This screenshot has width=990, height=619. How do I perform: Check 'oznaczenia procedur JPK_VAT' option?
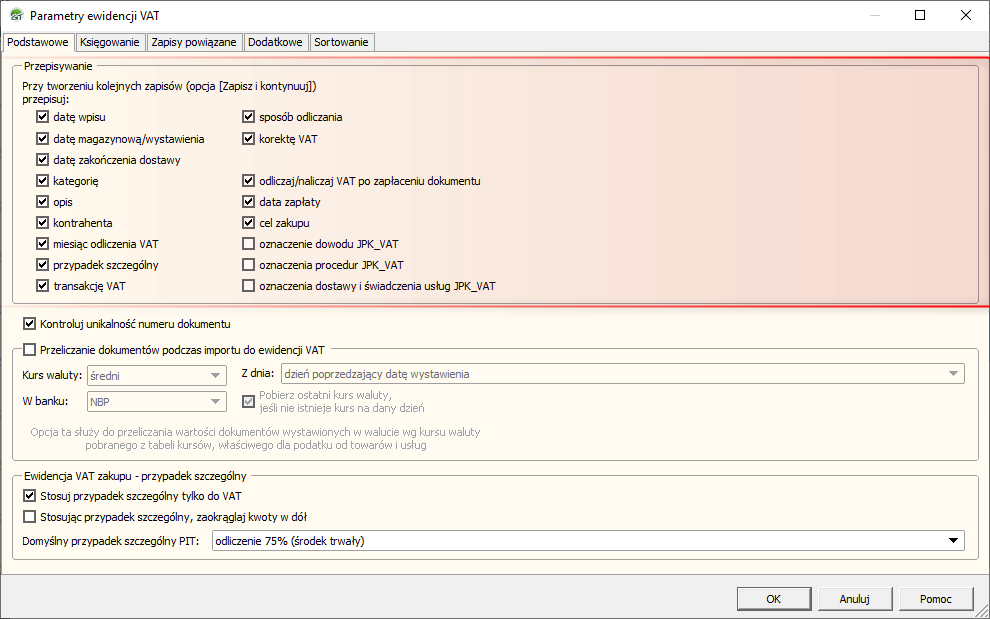249,265
